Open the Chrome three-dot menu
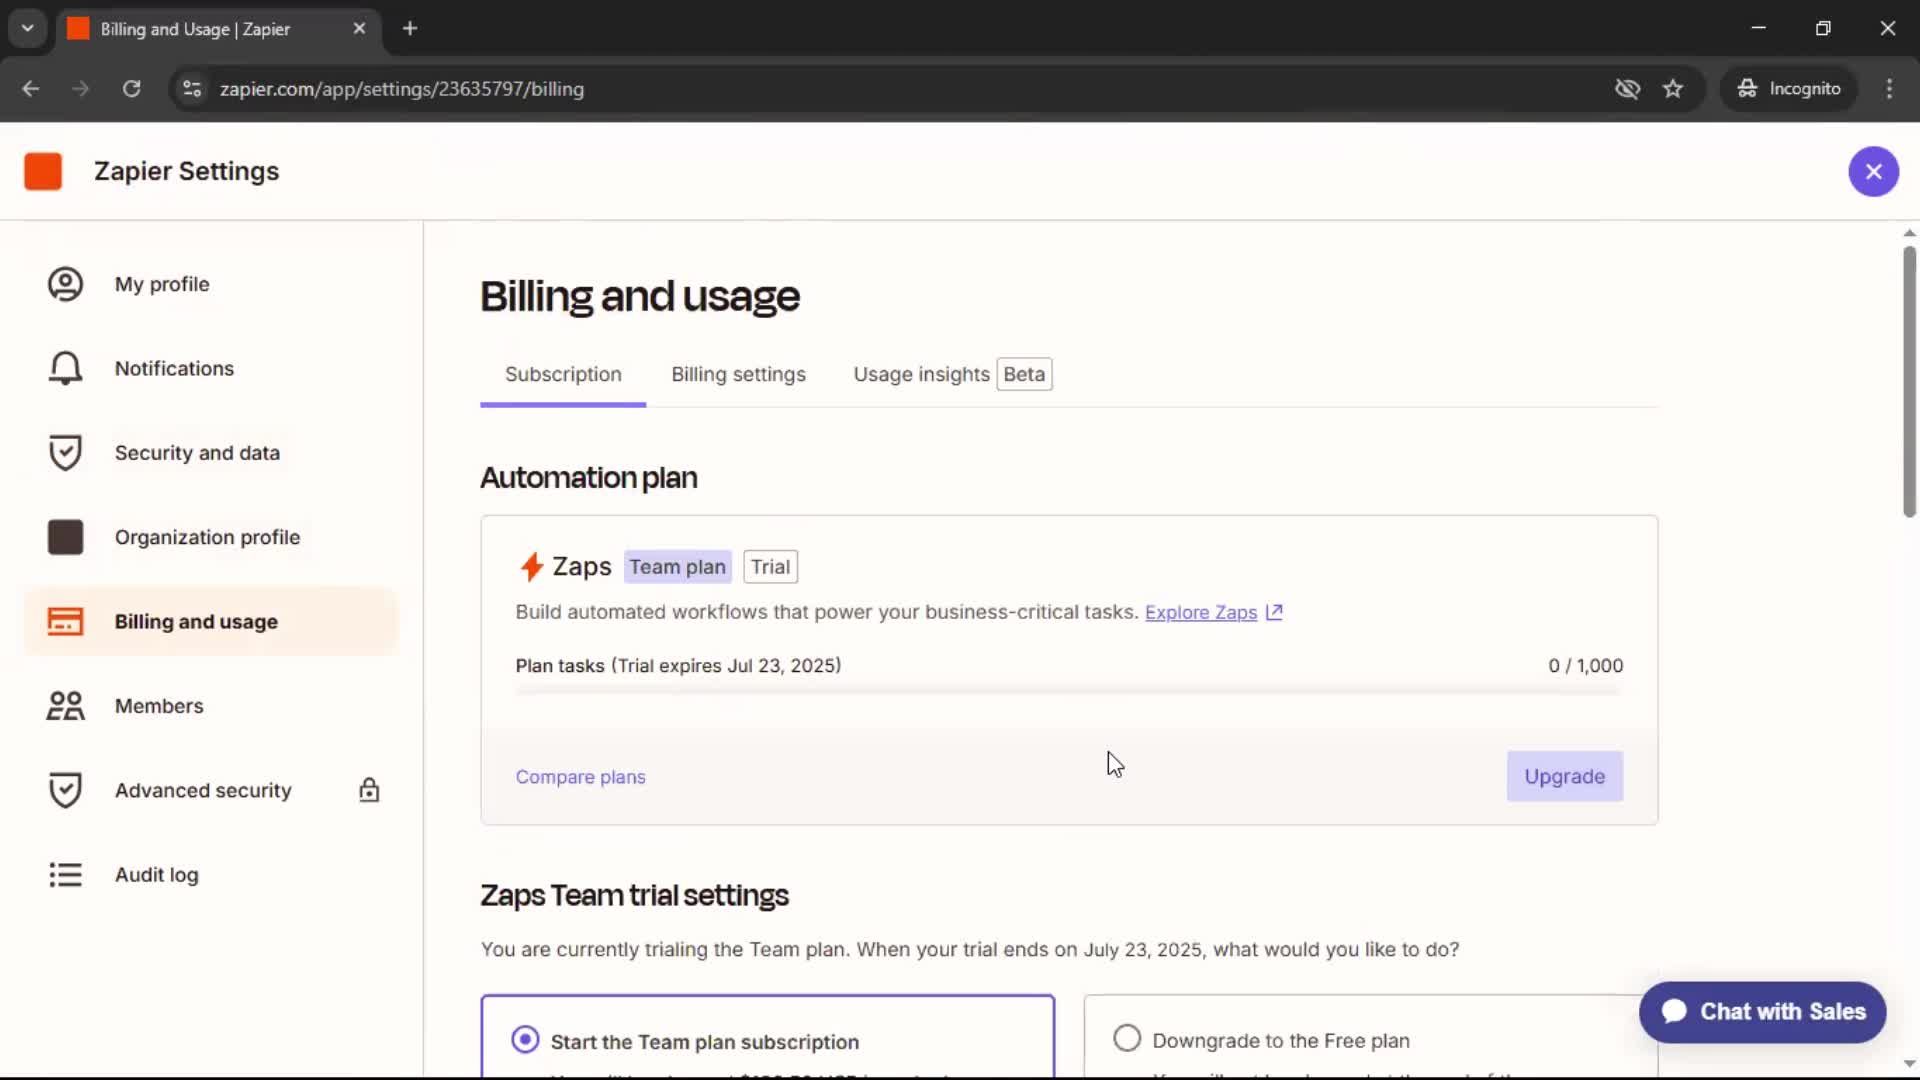 1889,89
